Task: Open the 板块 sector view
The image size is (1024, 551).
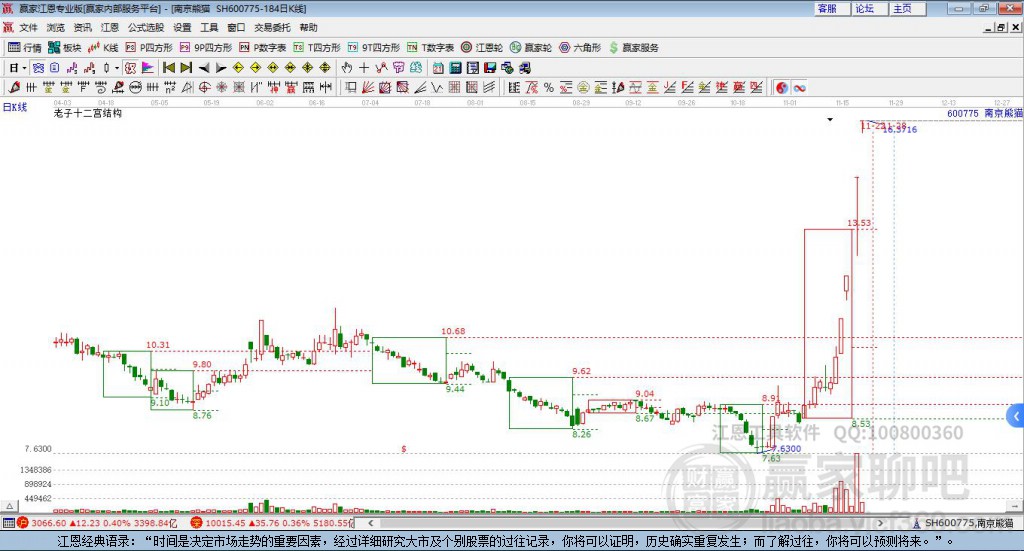Action: (65, 48)
